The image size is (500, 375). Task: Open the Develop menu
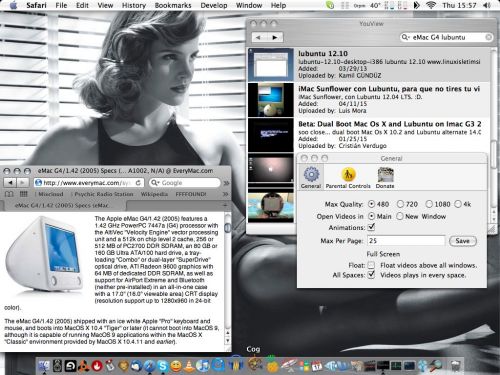214,5
